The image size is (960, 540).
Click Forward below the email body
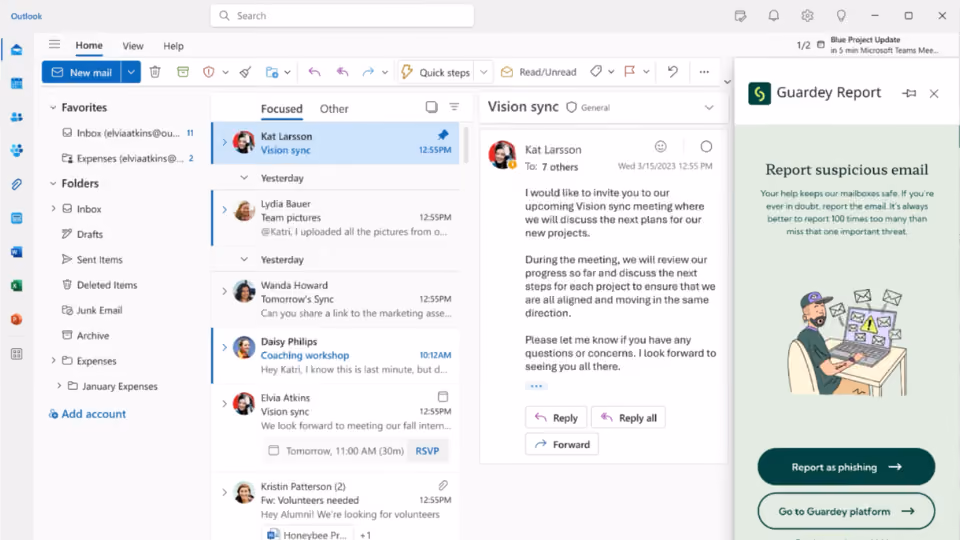pyautogui.click(x=561, y=444)
